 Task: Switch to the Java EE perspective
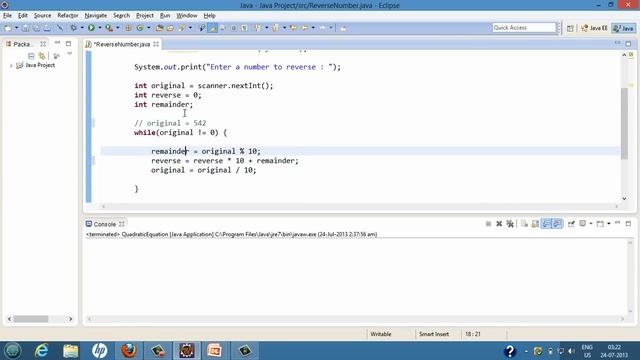pos(595,28)
